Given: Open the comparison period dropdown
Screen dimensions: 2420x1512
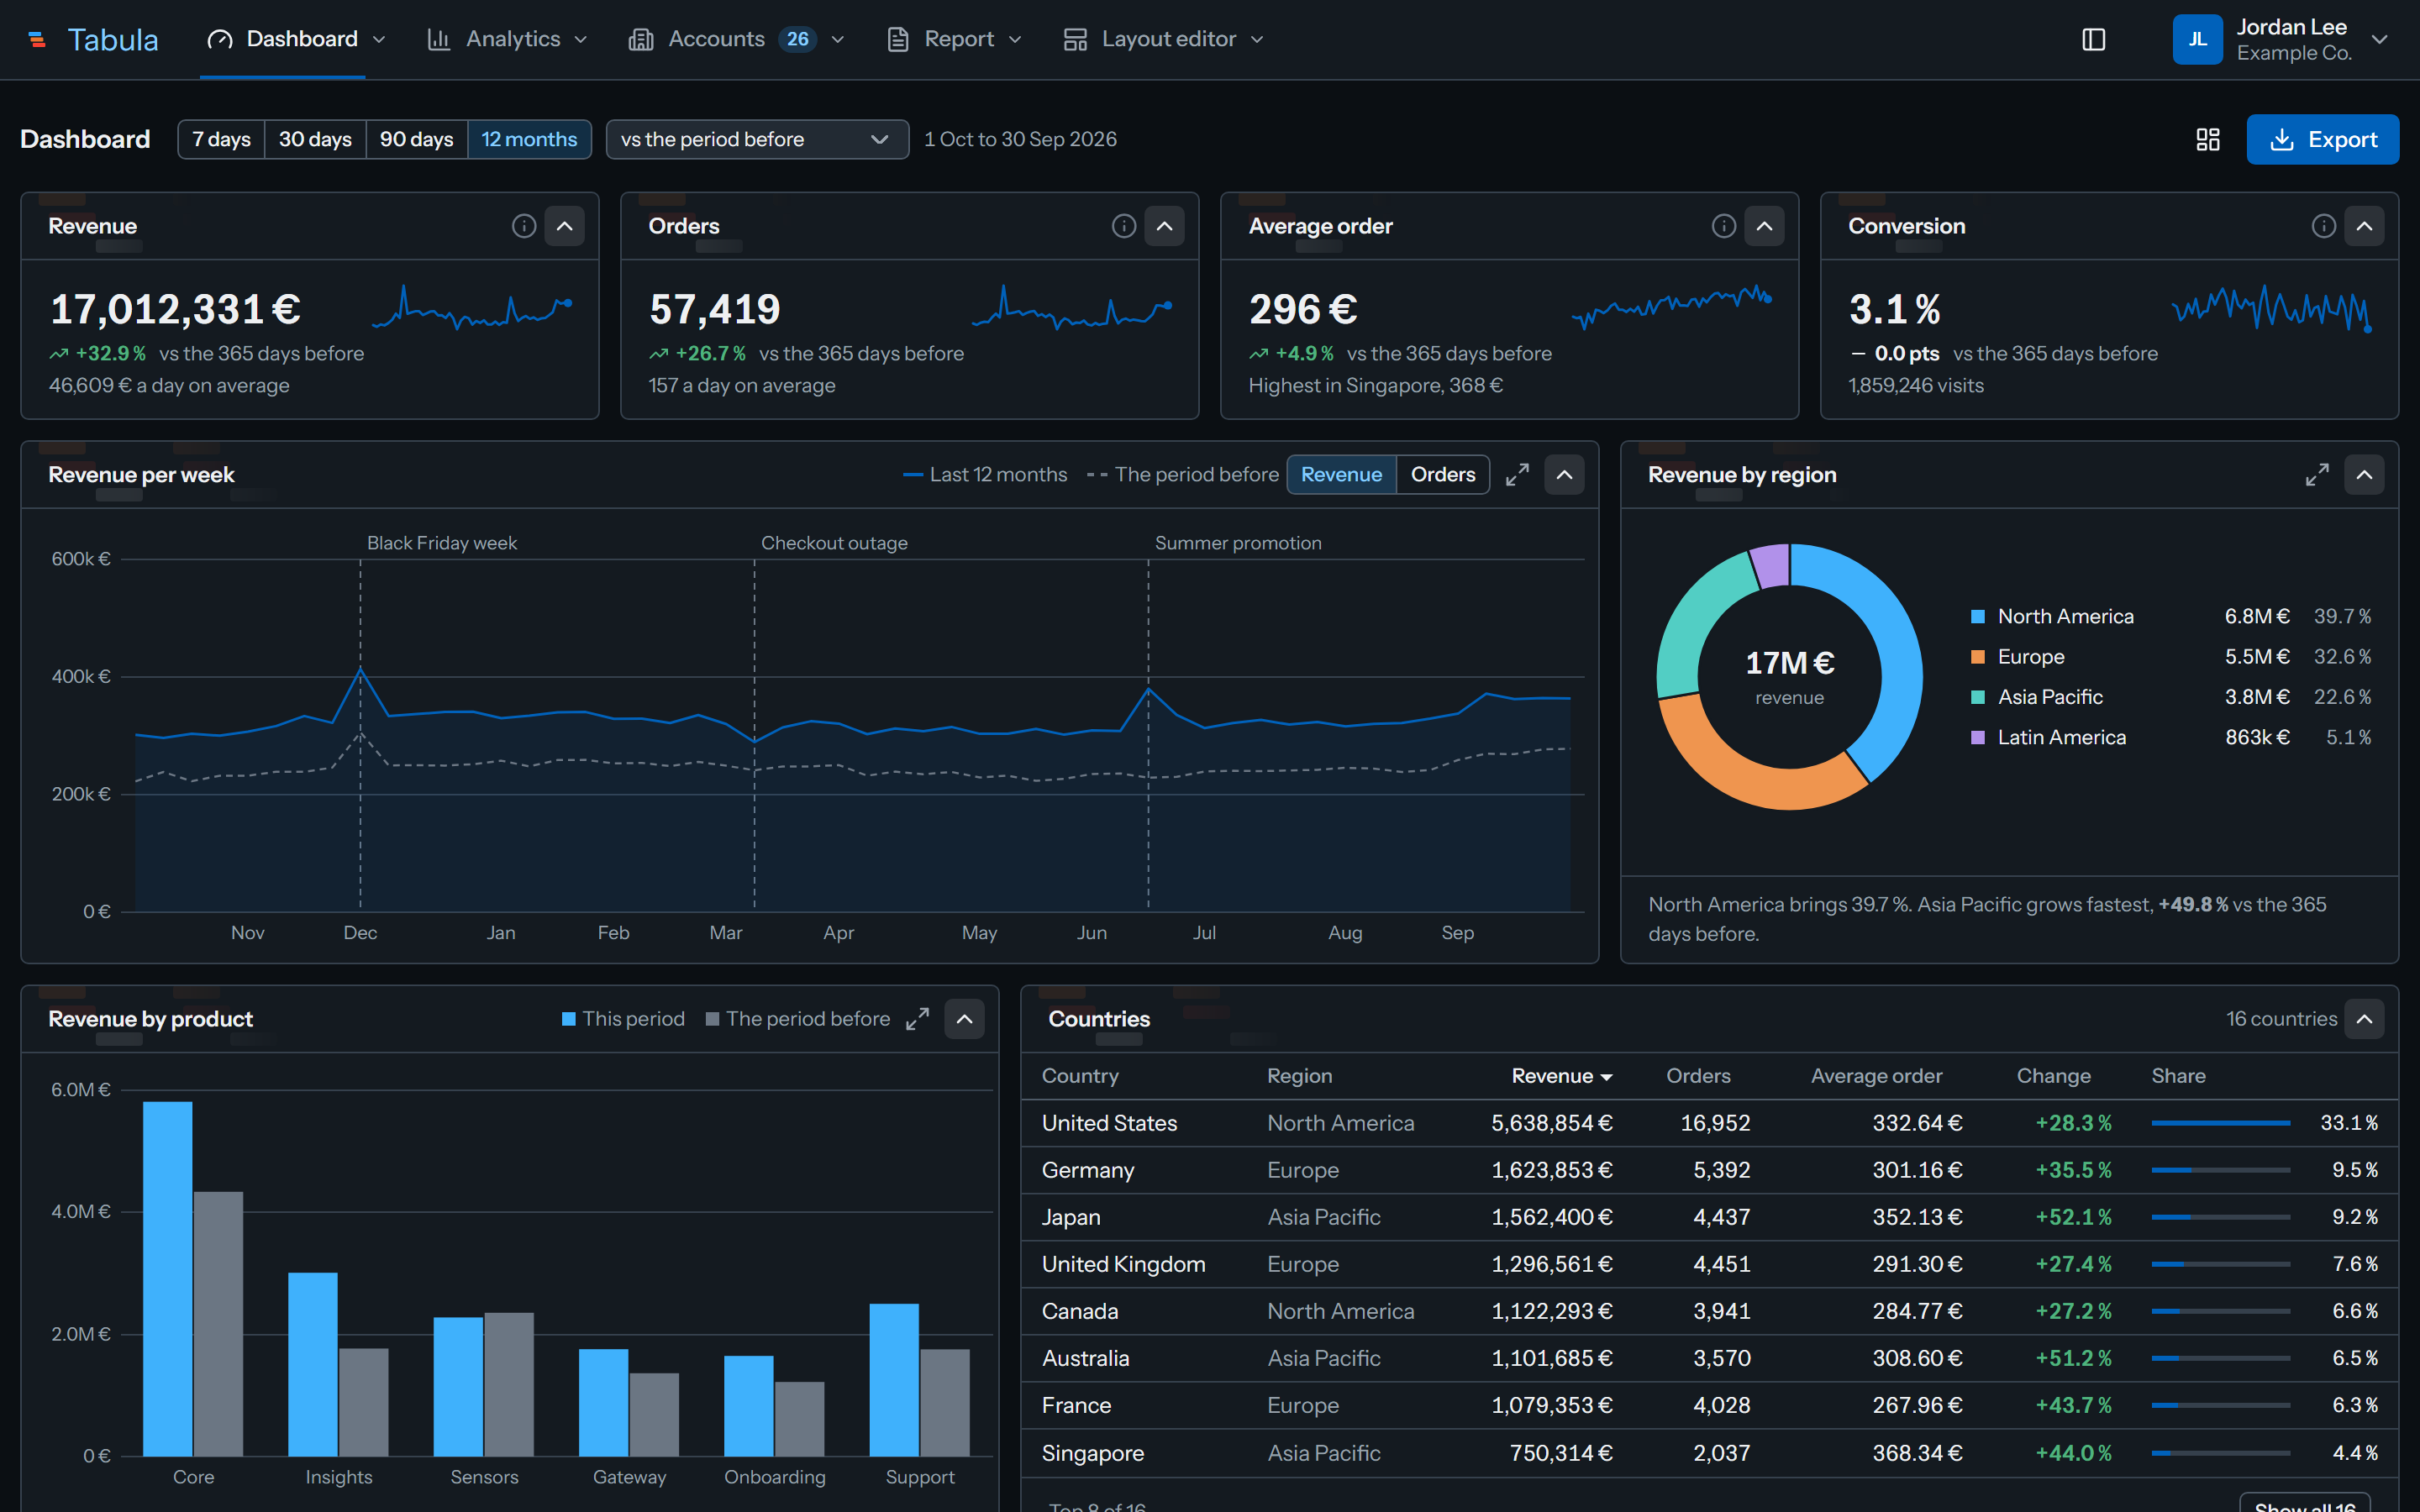Looking at the screenshot, I should [x=757, y=139].
